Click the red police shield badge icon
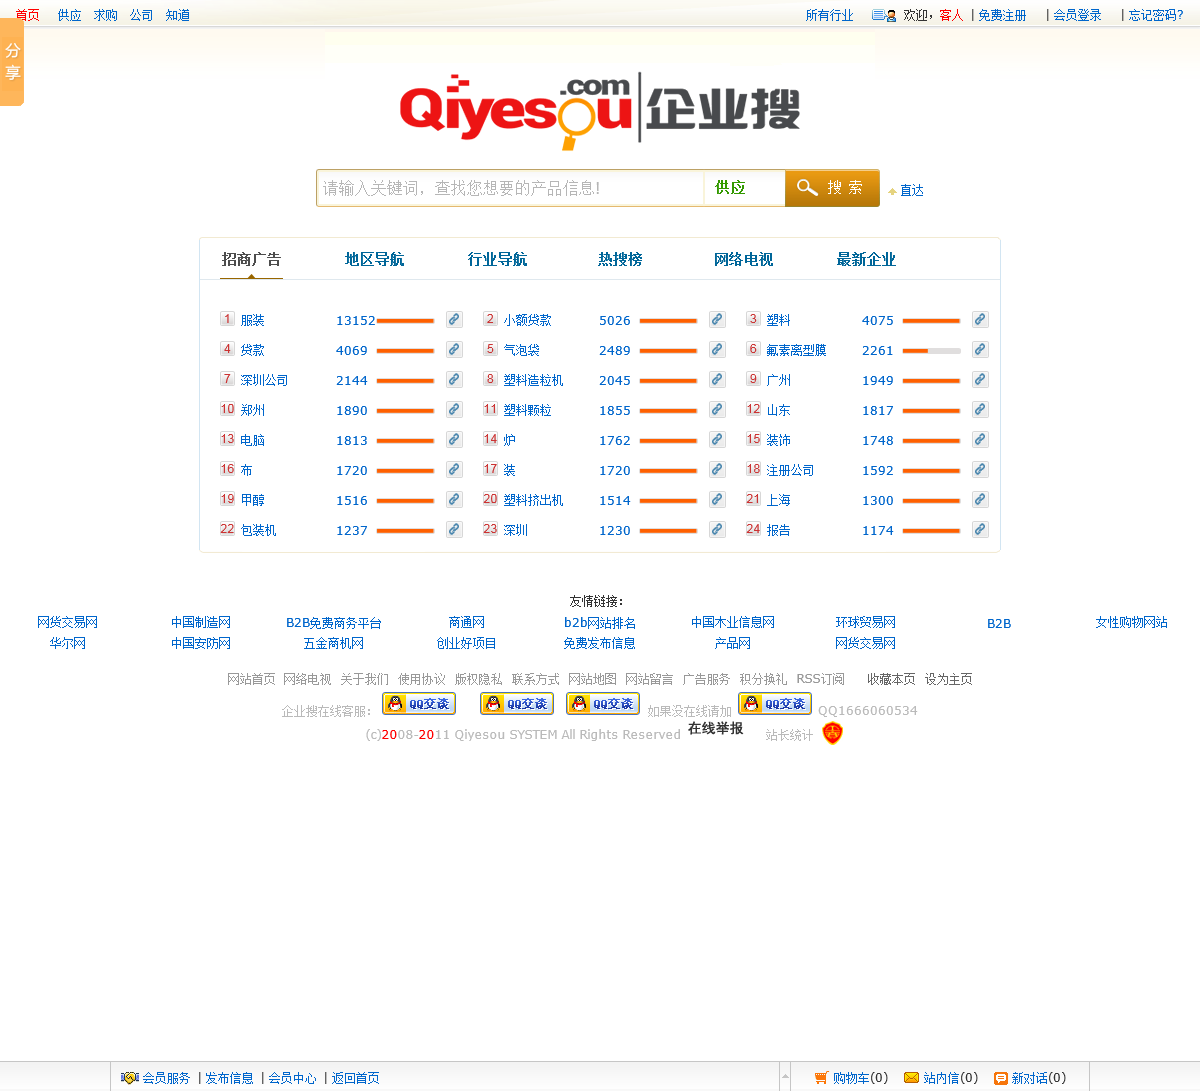The image size is (1200, 1091). pyautogui.click(x=832, y=734)
